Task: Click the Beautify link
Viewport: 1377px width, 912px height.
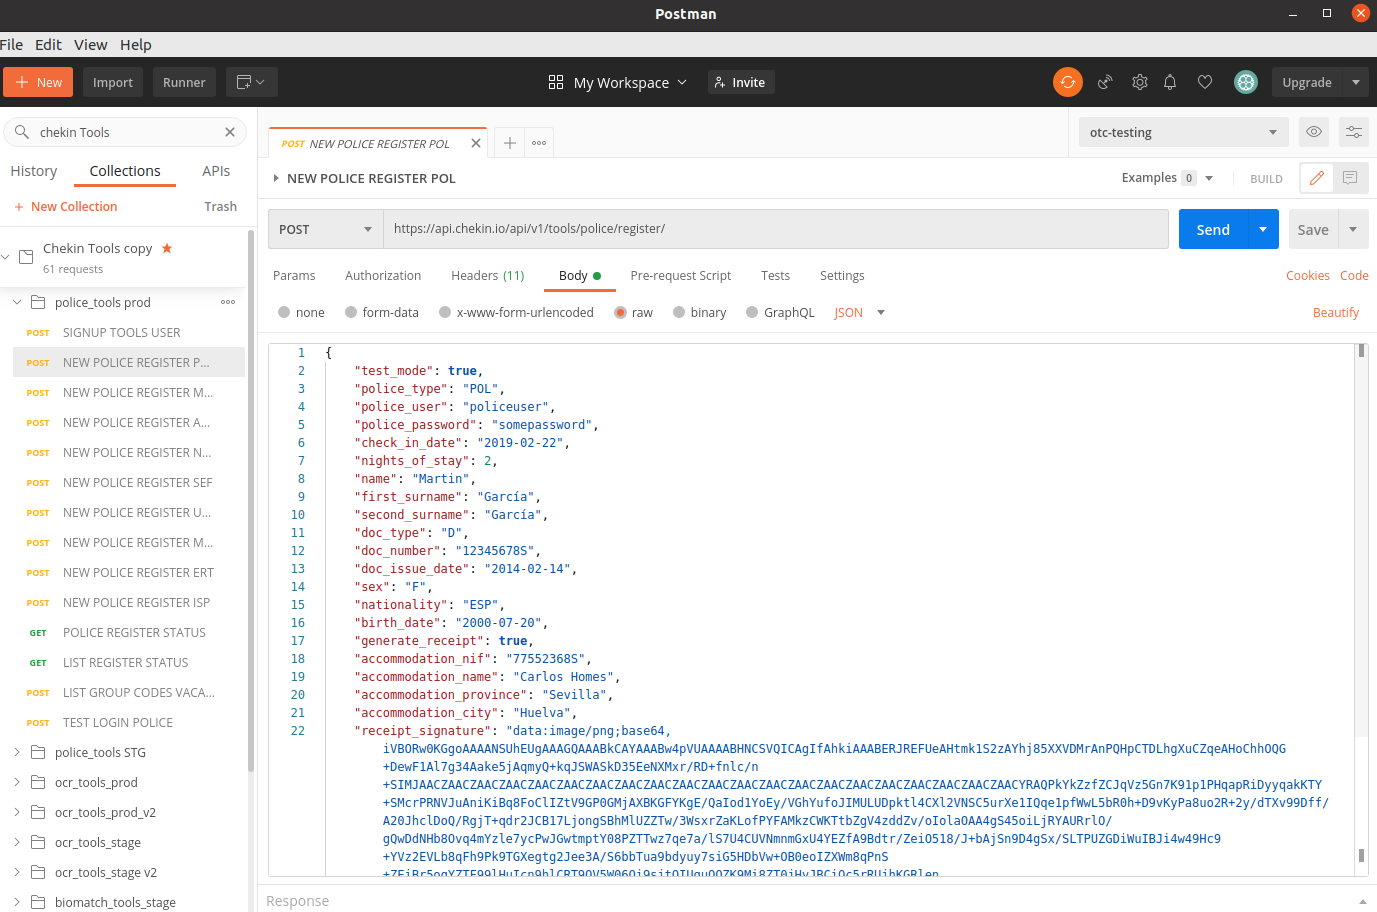Action: [x=1335, y=313]
